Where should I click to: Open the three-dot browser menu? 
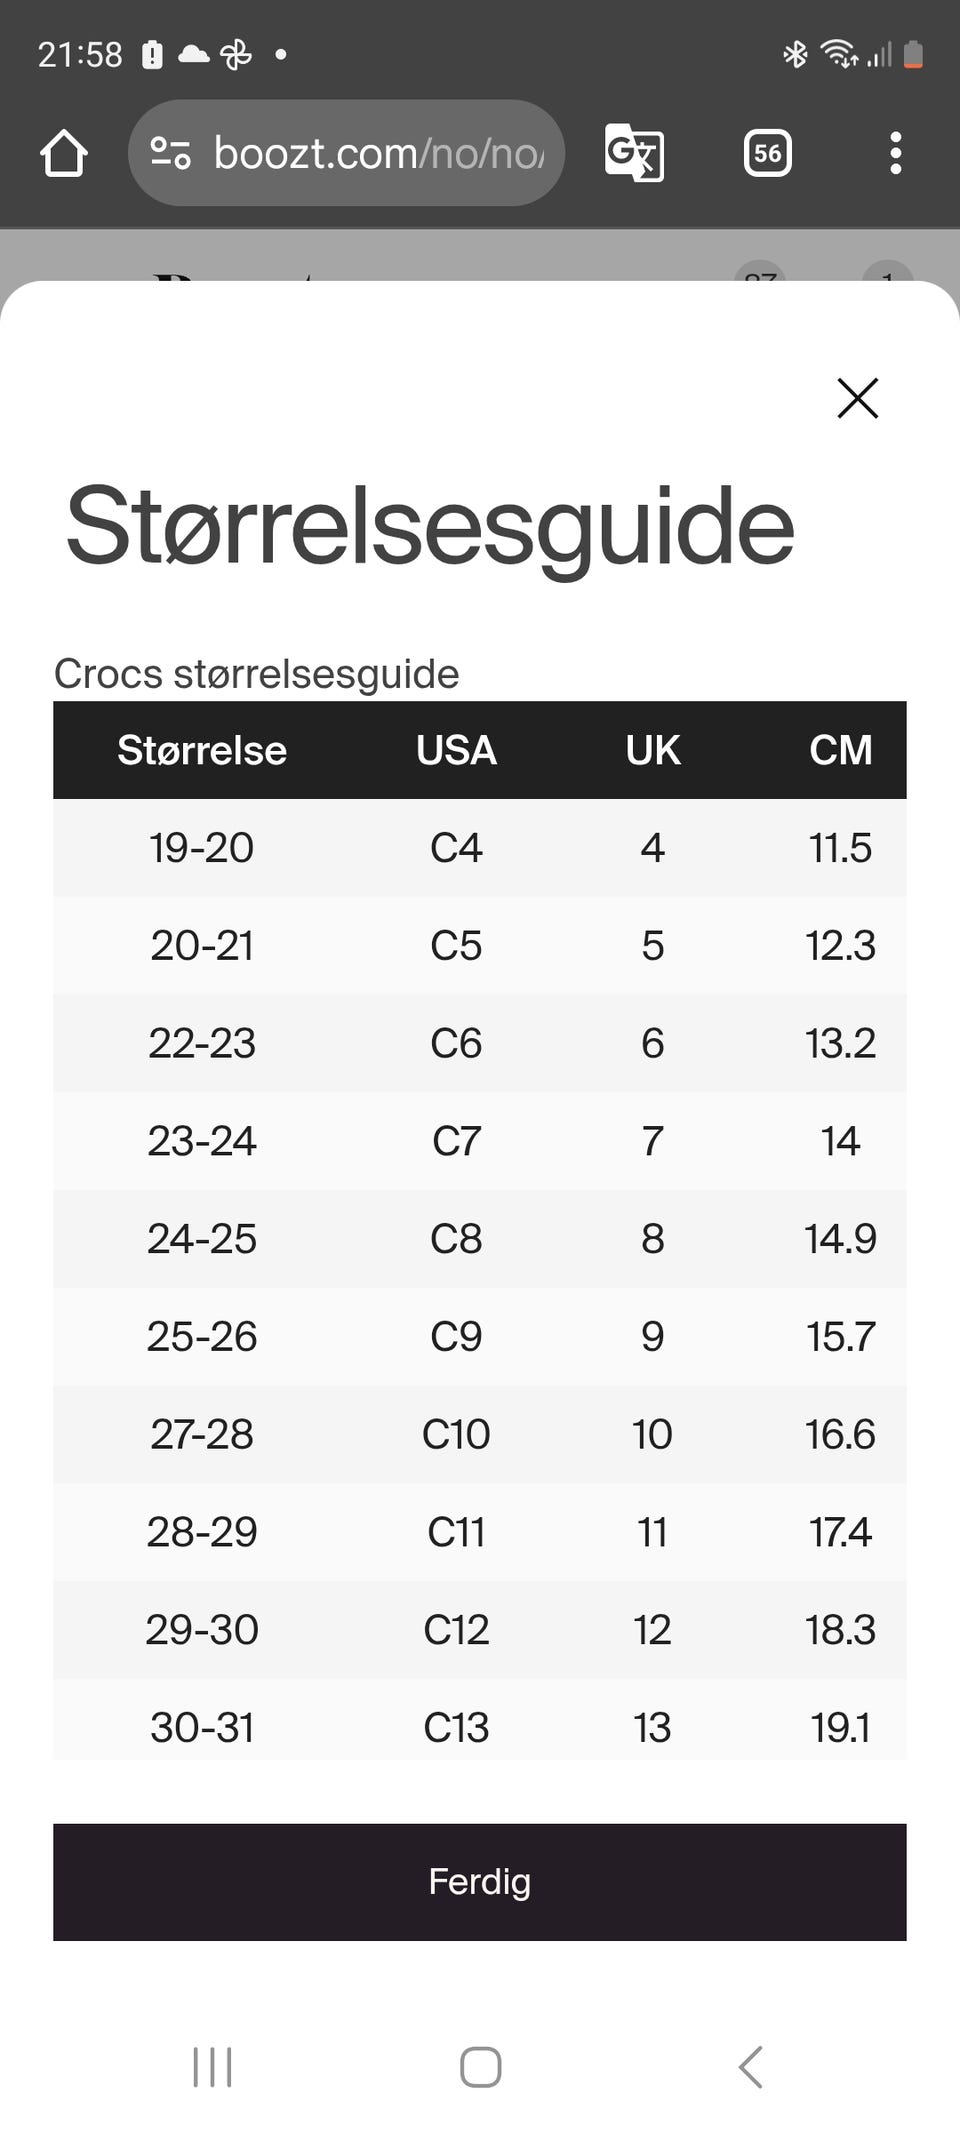tap(895, 153)
